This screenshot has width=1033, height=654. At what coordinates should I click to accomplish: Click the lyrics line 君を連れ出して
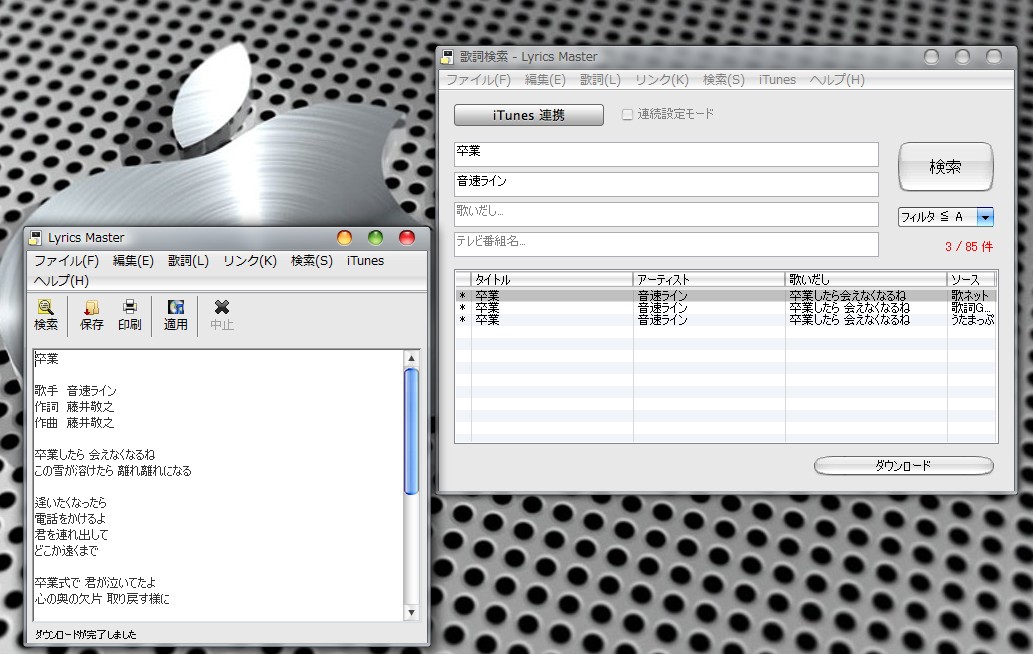tap(72, 535)
